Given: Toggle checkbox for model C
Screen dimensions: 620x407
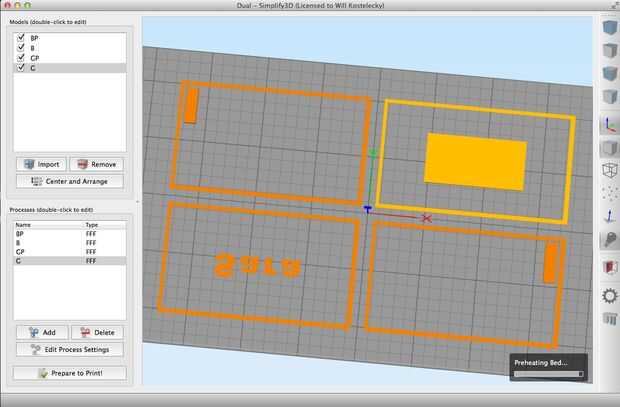Looking at the screenshot, I should click(x=21, y=67).
